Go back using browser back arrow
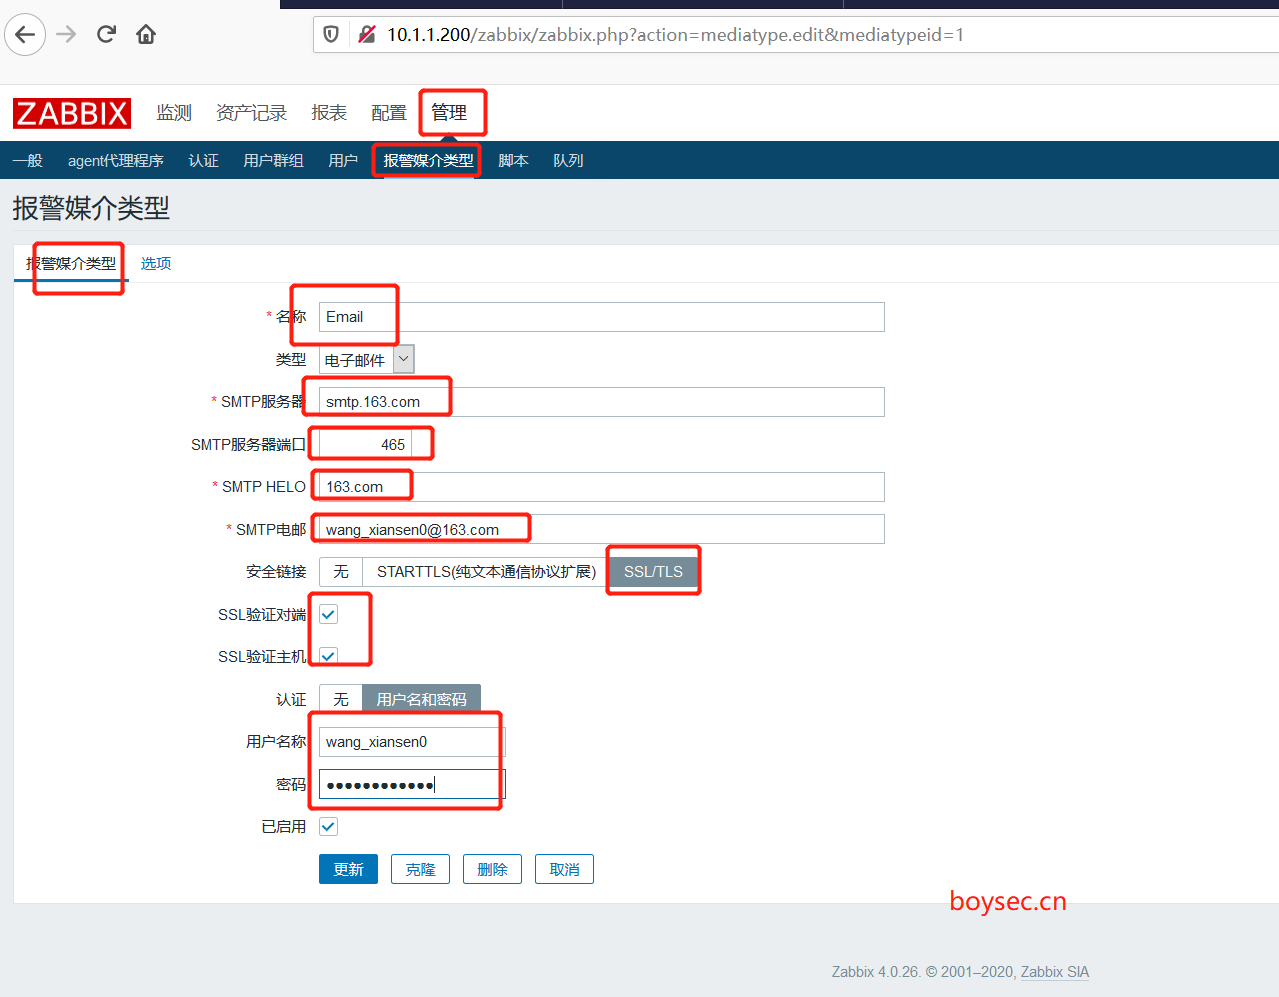The width and height of the screenshot is (1279, 997). click(25, 35)
